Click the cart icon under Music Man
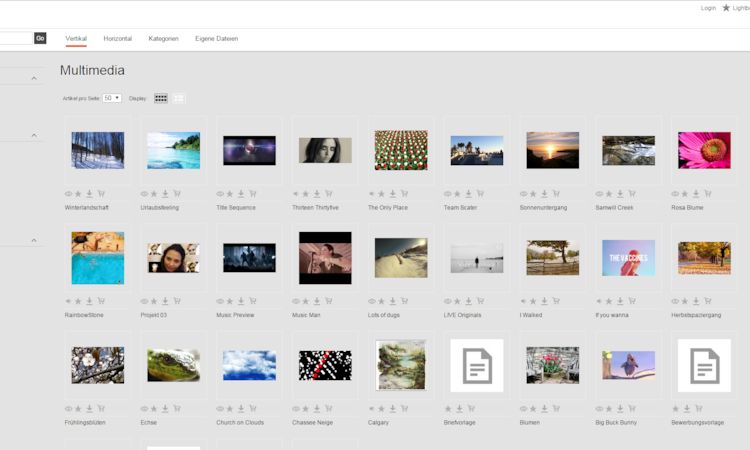Viewport: 750px width, 450px height. 329,301
